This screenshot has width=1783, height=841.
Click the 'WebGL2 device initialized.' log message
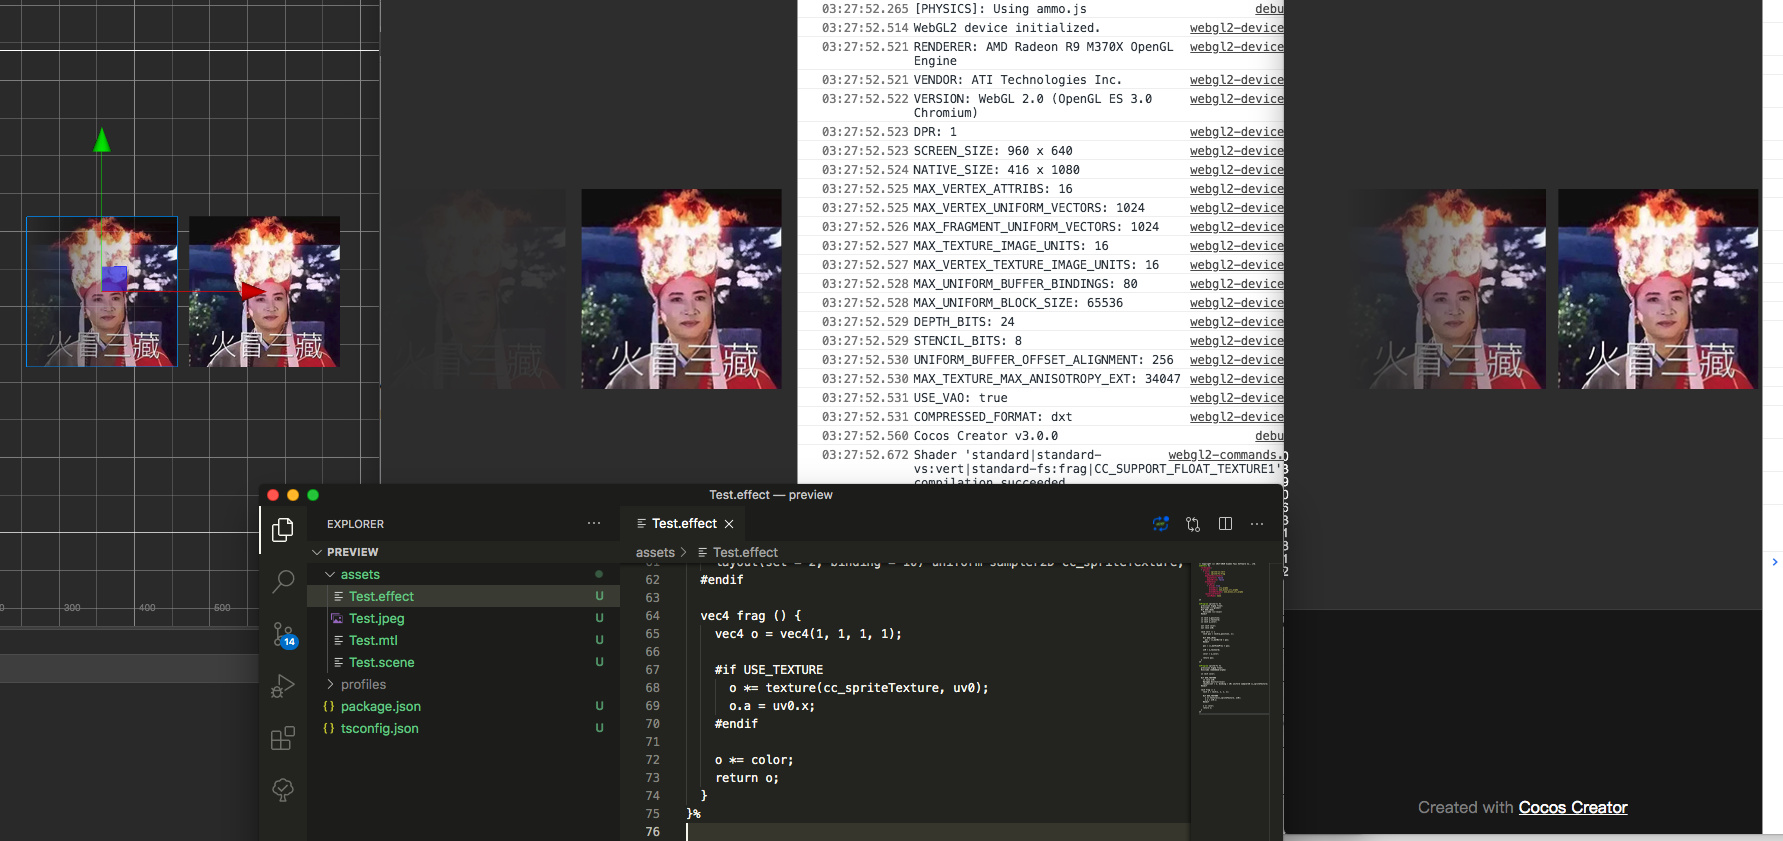point(1006,28)
